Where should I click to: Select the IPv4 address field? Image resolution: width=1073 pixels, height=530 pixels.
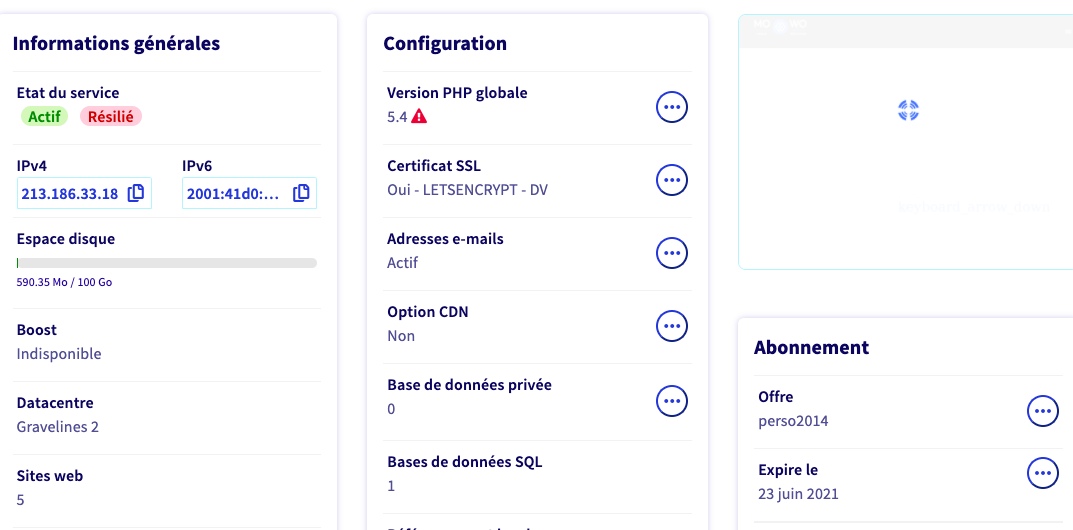tap(70, 194)
